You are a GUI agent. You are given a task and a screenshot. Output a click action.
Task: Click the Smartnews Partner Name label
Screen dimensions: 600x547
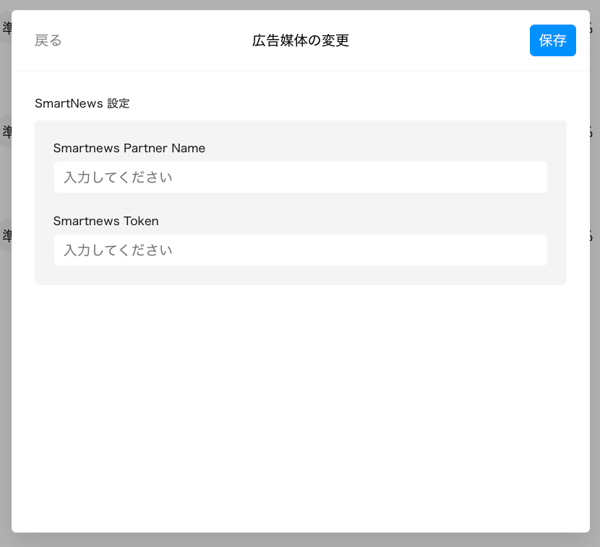click(129, 148)
